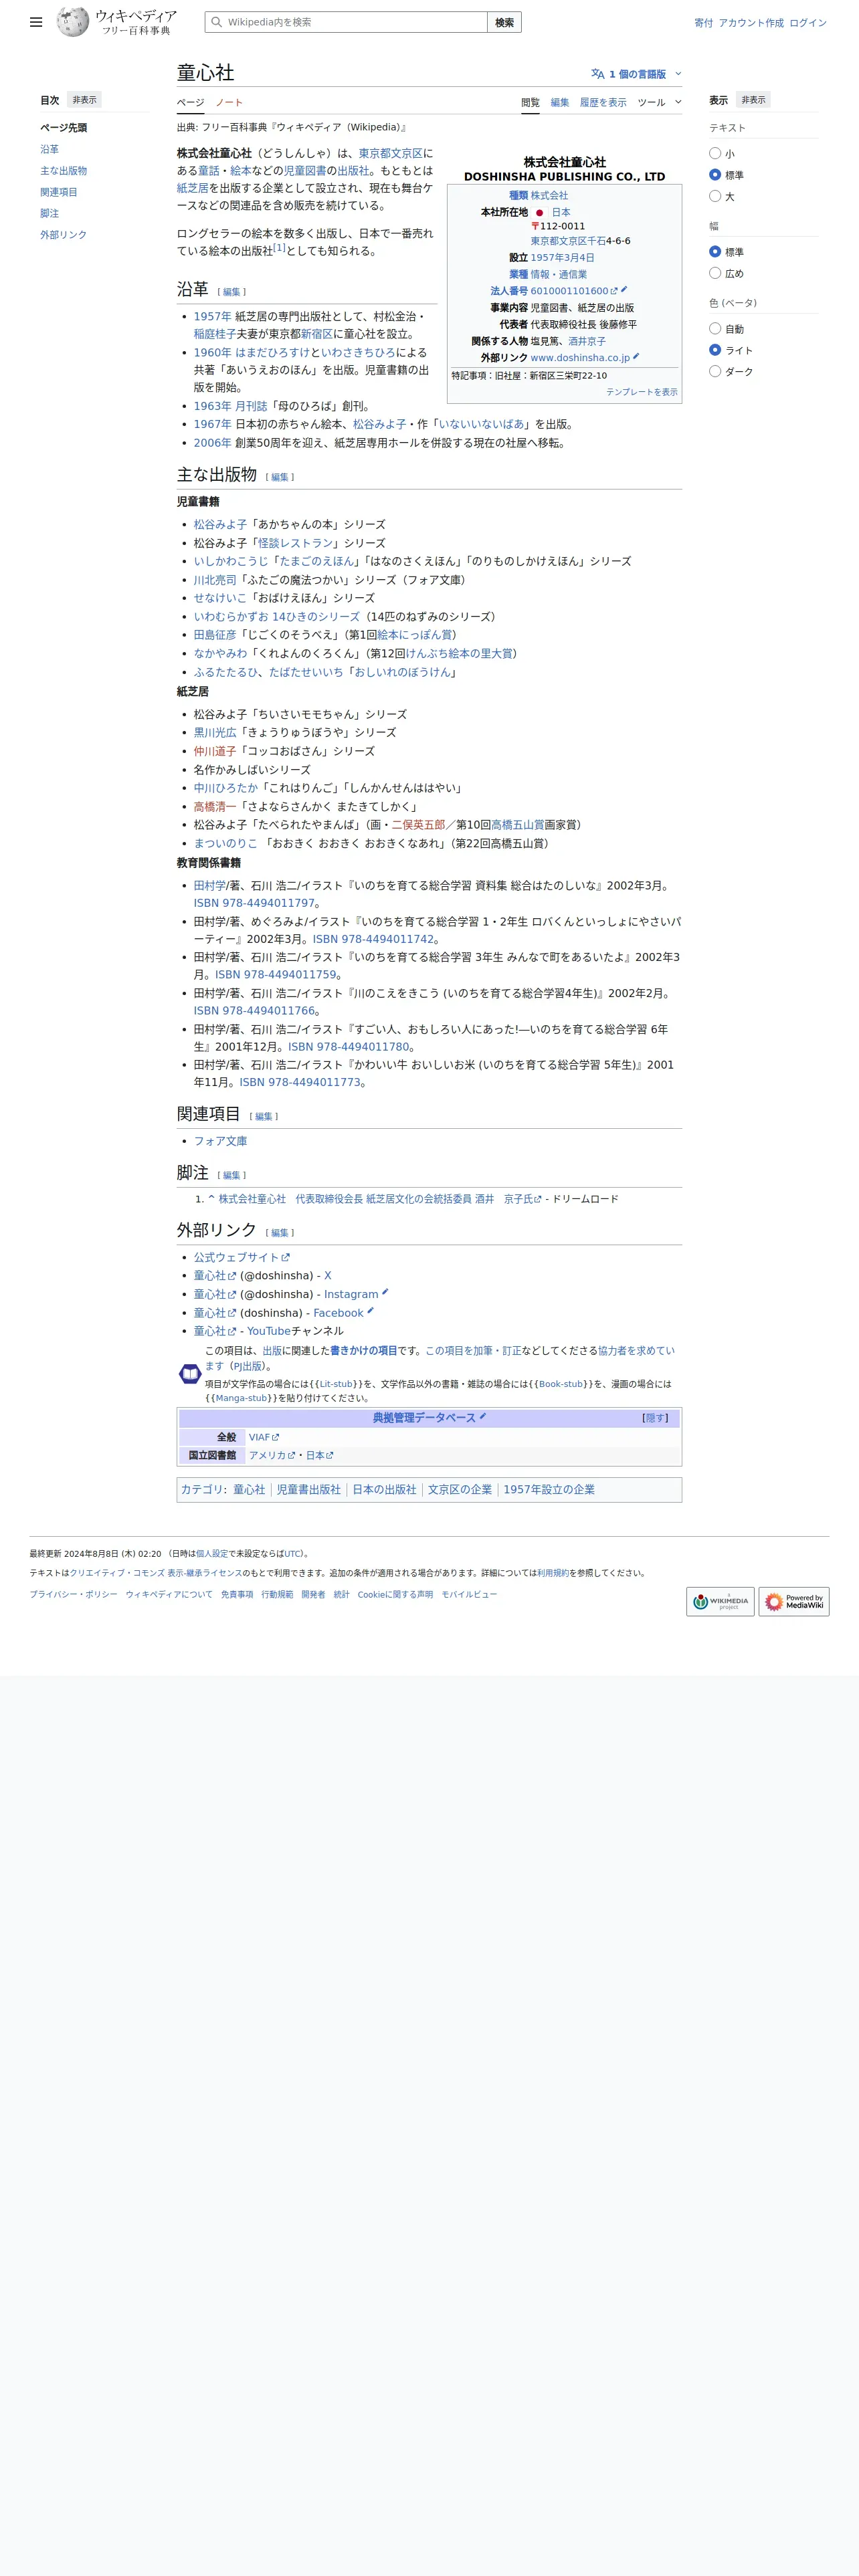Screen dimensions: 859x2576
Task: Open the フォア文庫 related link
Action: [x=220, y=1141]
